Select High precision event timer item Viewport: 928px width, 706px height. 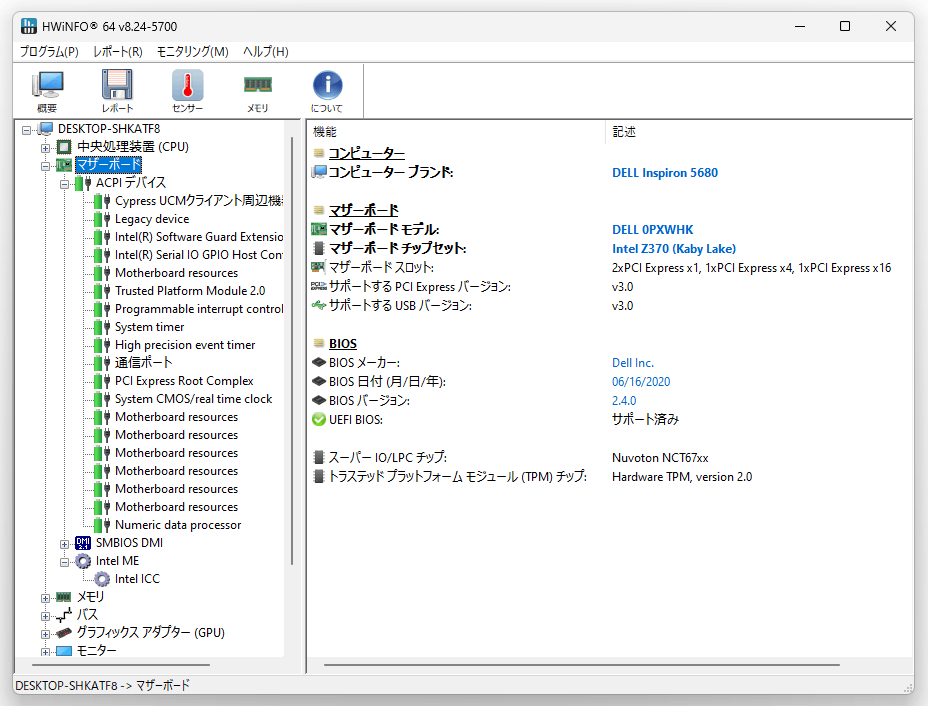[x=185, y=345]
